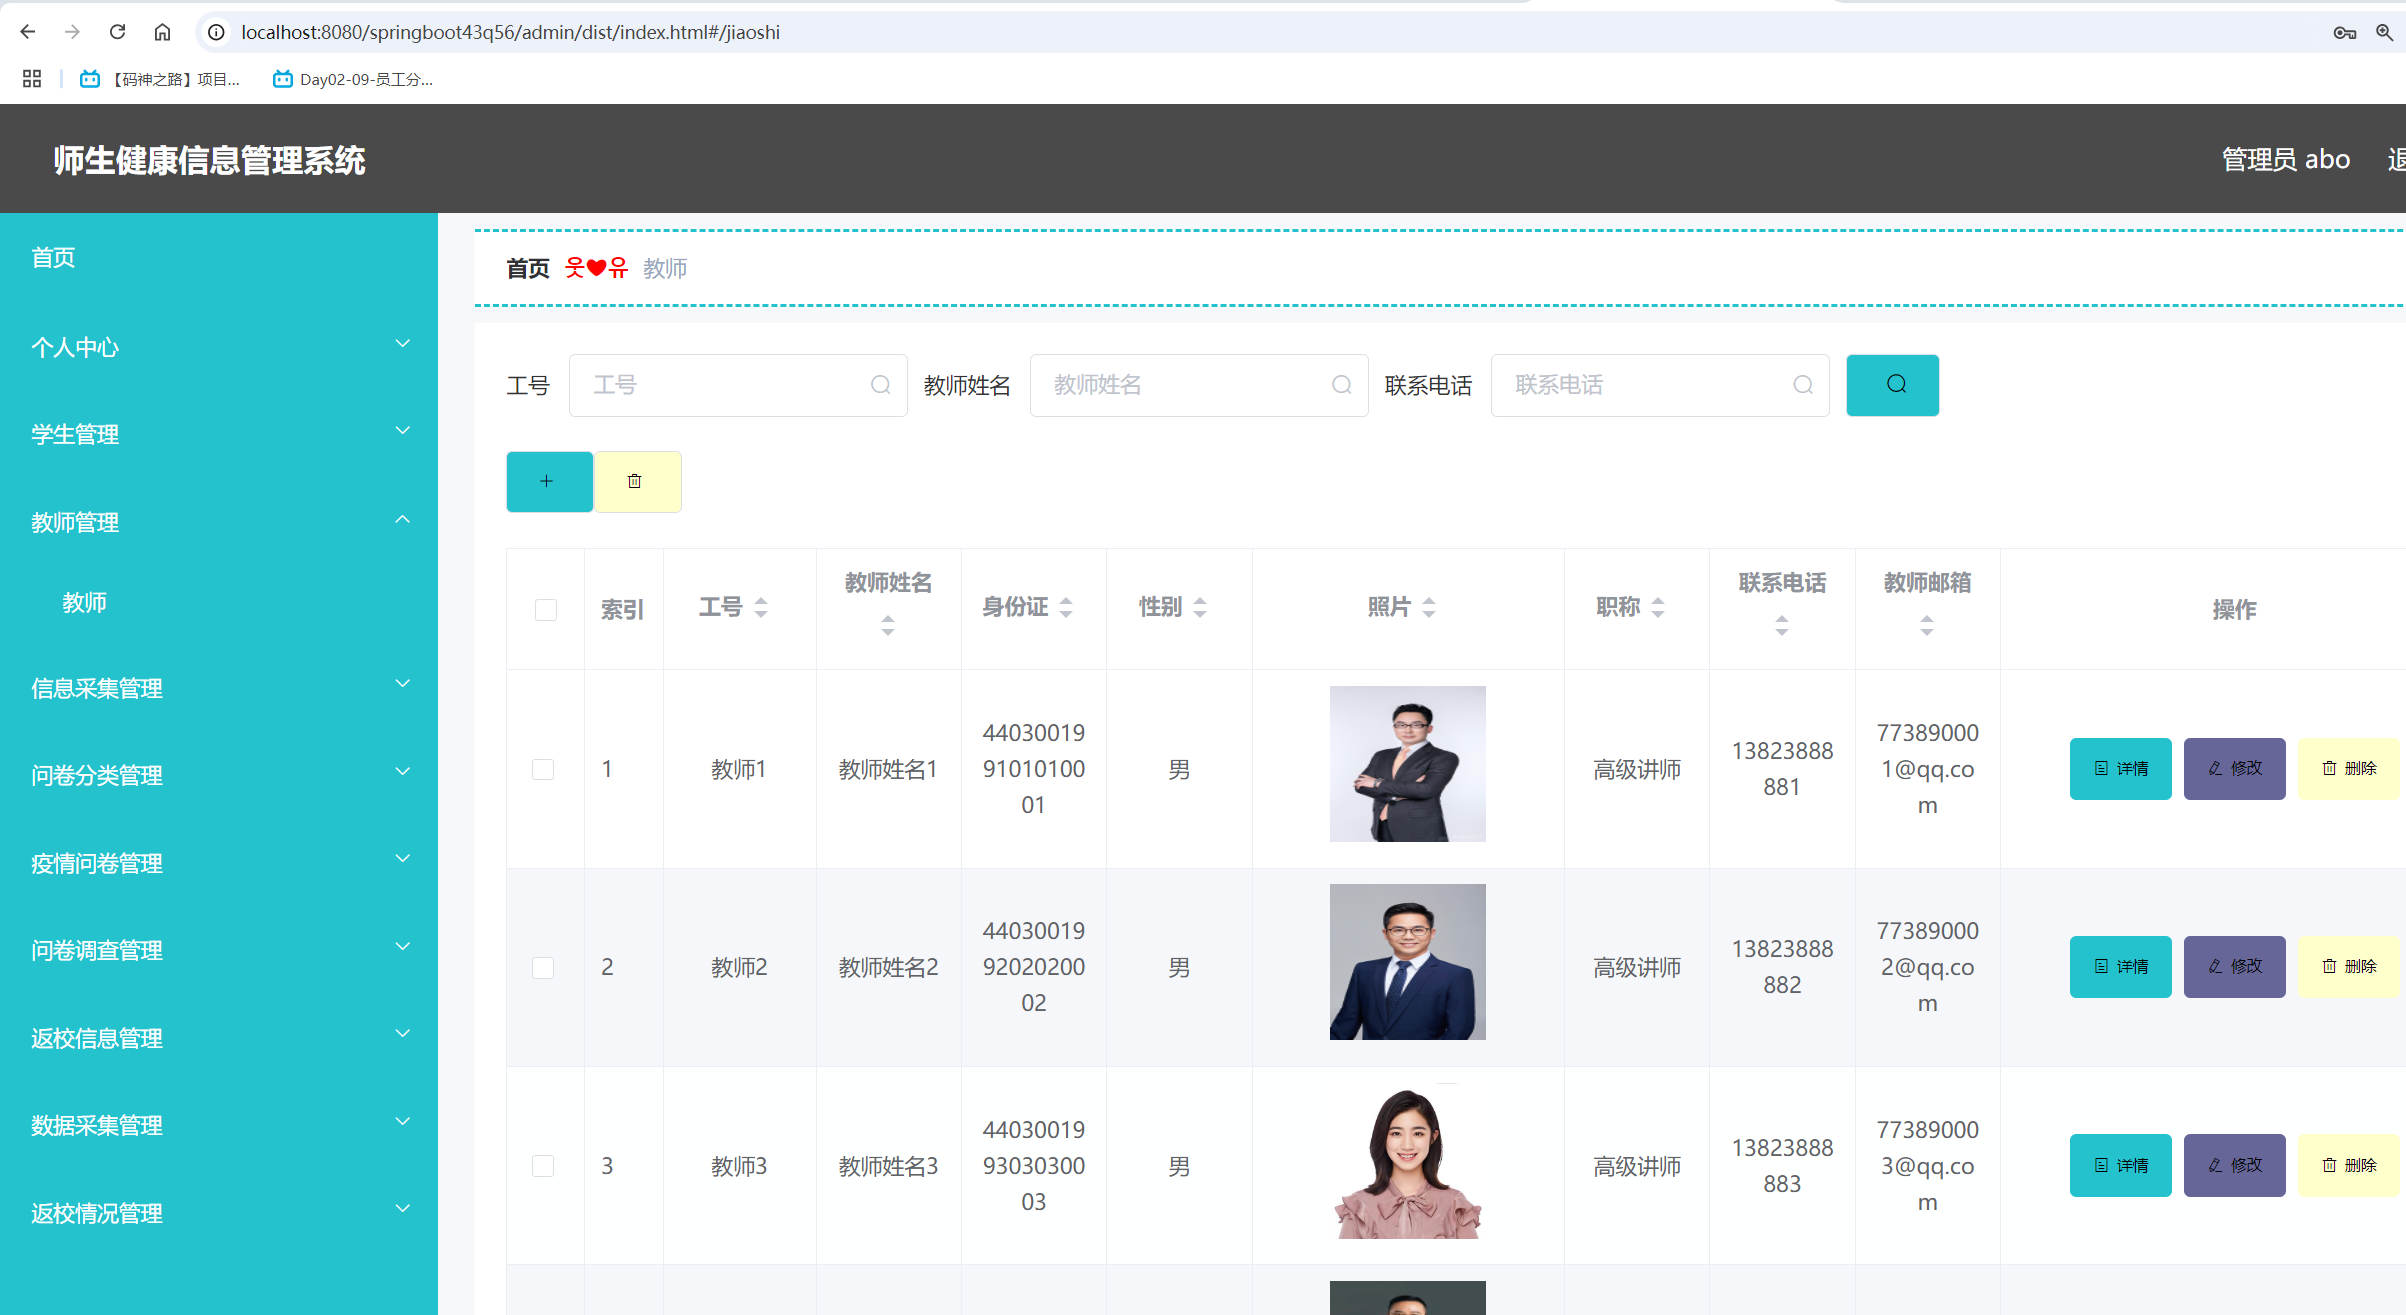Sort table by 工号 column arrows
This screenshot has width=2406, height=1315.
[761, 607]
